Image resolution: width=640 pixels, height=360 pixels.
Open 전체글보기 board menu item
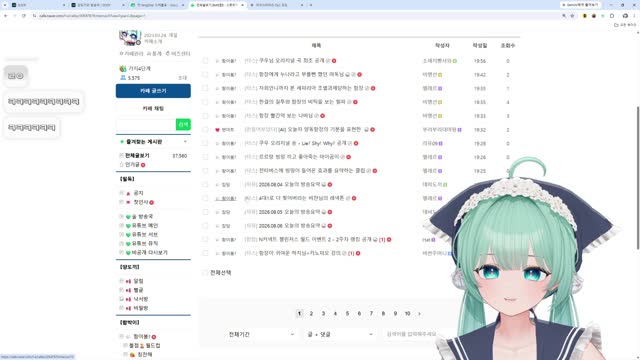137,156
